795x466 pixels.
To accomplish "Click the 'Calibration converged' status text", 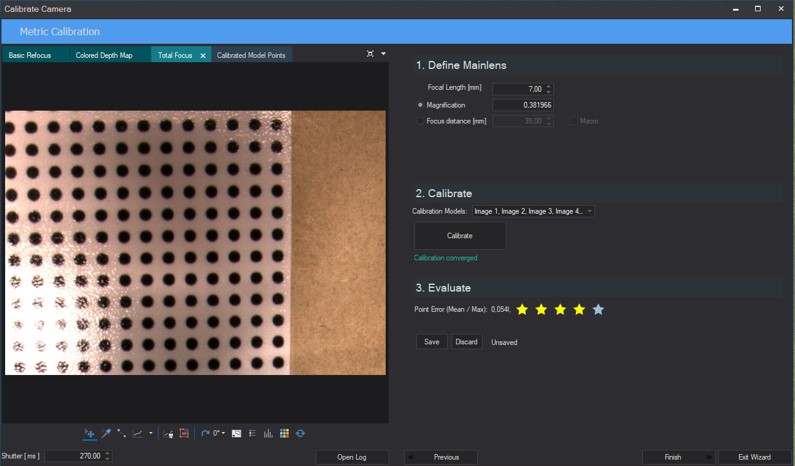I will [445, 258].
